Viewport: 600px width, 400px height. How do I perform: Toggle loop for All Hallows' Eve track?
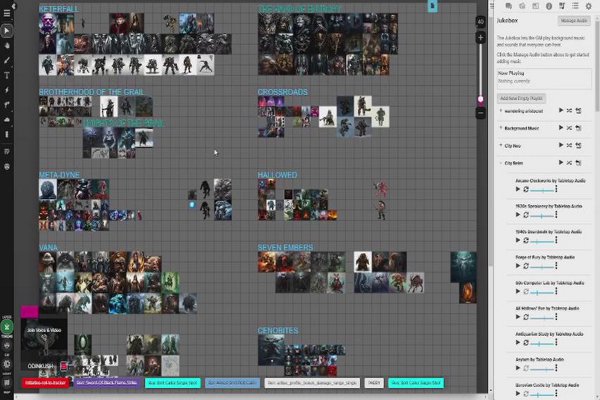(x=526, y=317)
